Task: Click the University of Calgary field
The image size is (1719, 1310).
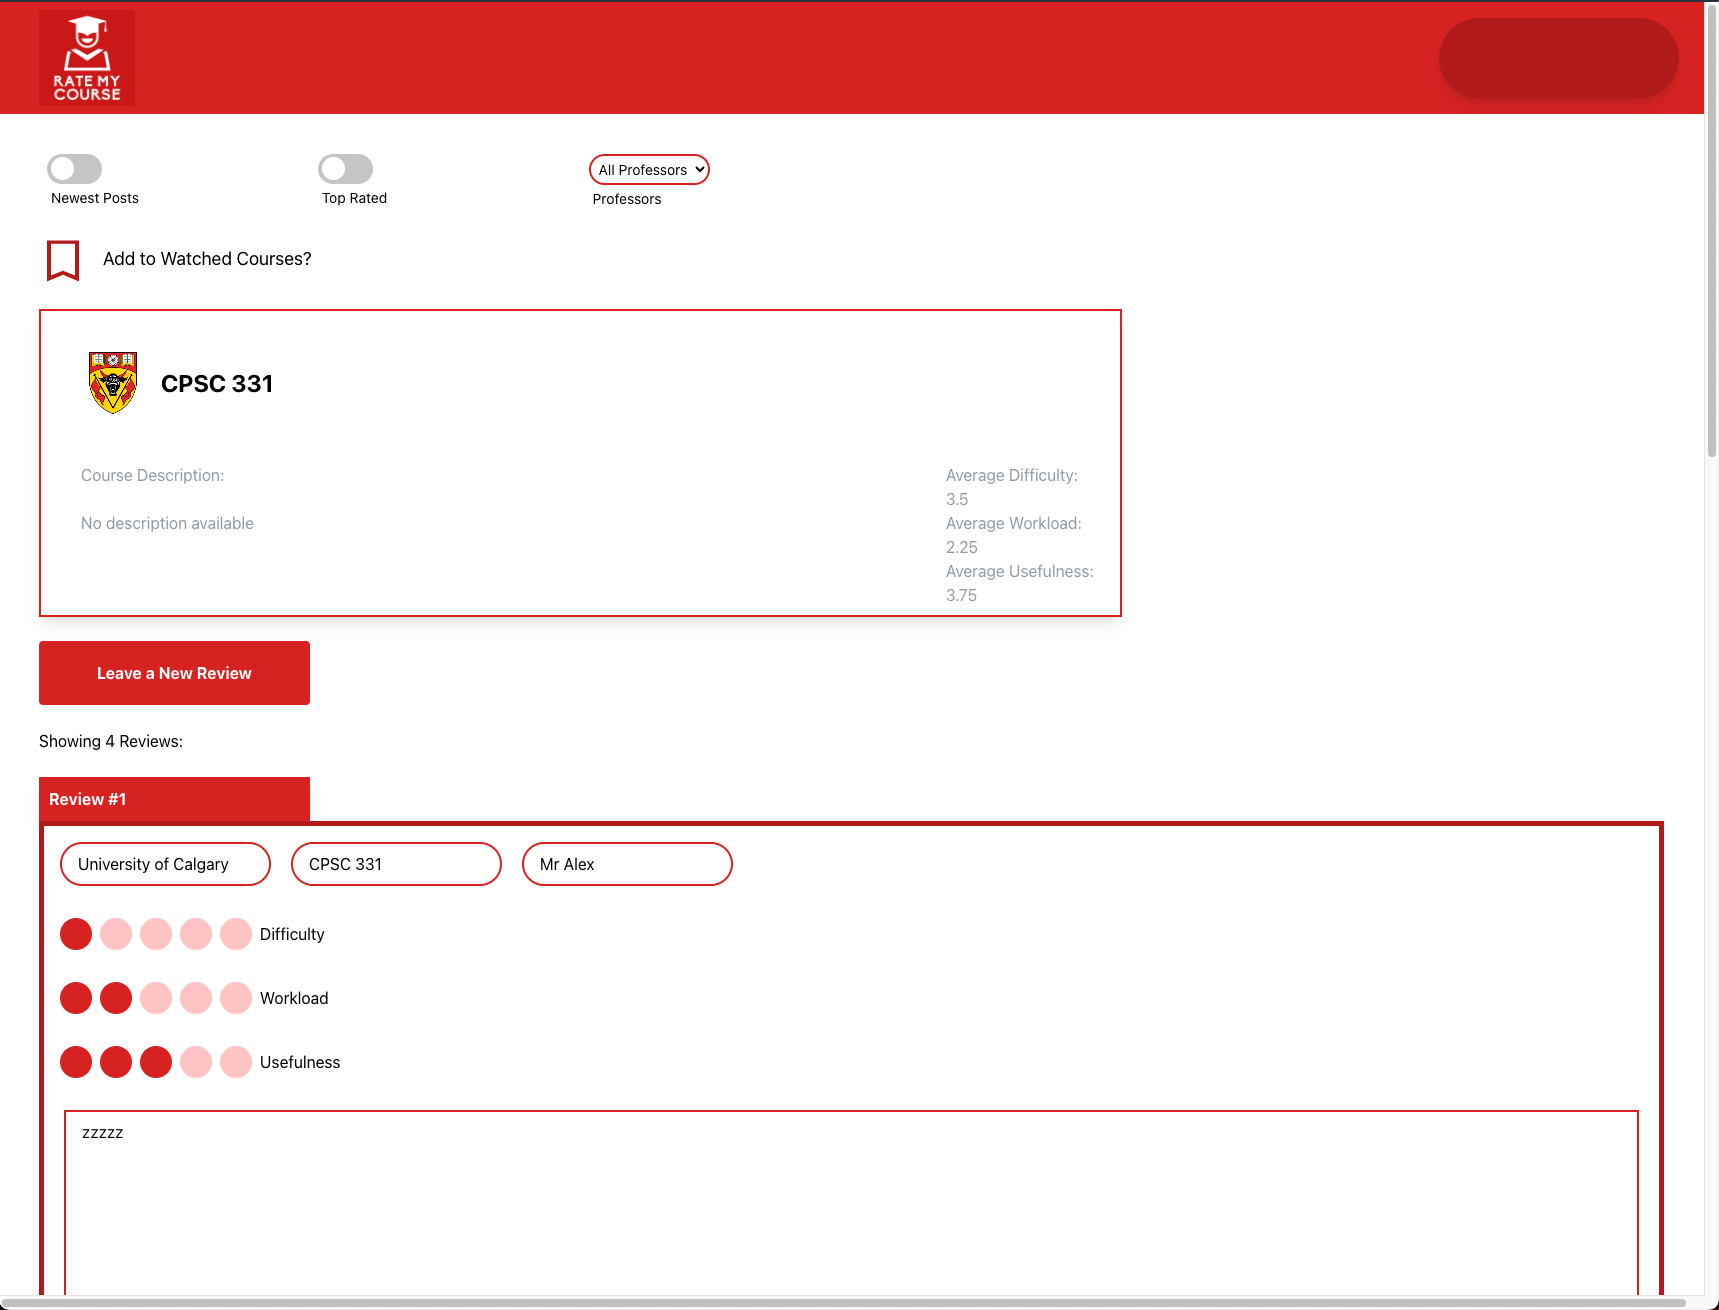Action: click(165, 864)
